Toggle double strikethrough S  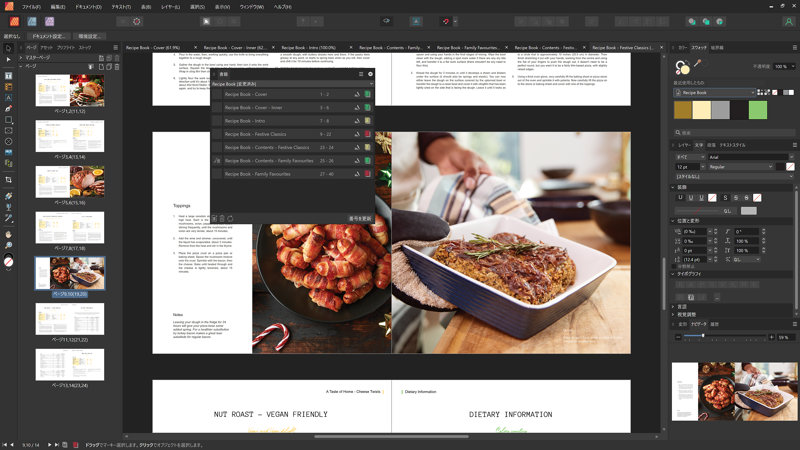(746, 197)
